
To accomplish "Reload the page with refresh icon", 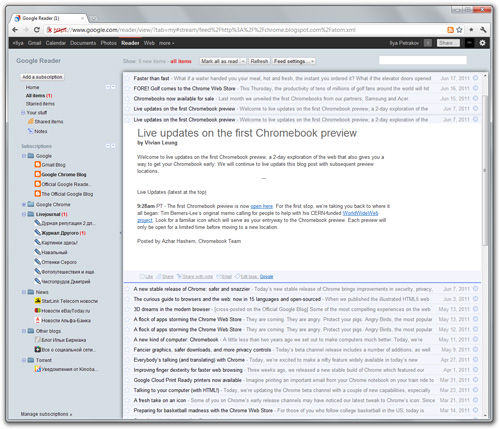I will (37, 30).
